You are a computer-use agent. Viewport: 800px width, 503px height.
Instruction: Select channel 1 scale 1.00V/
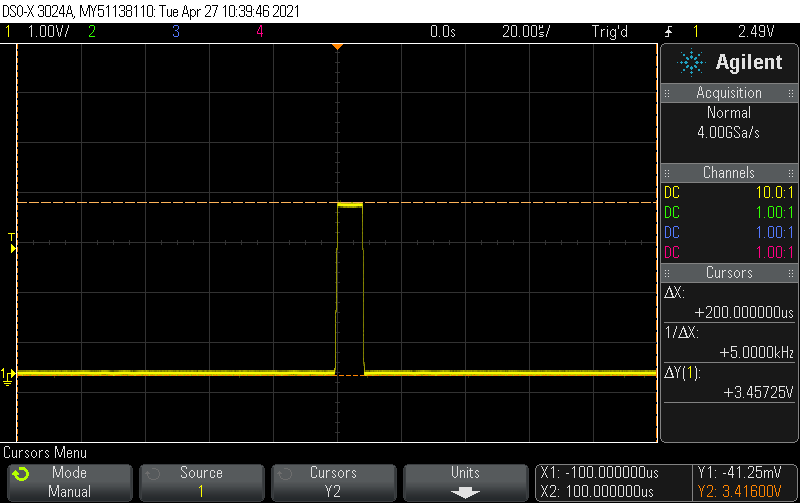point(48,32)
